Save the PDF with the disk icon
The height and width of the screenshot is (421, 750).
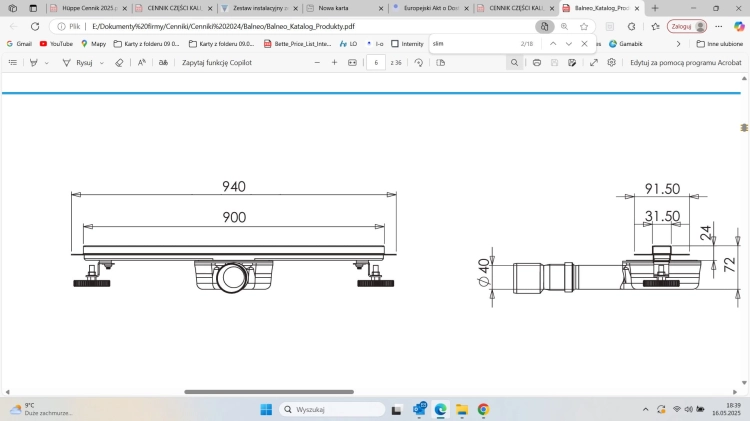pyautogui.click(x=554, y=63)
